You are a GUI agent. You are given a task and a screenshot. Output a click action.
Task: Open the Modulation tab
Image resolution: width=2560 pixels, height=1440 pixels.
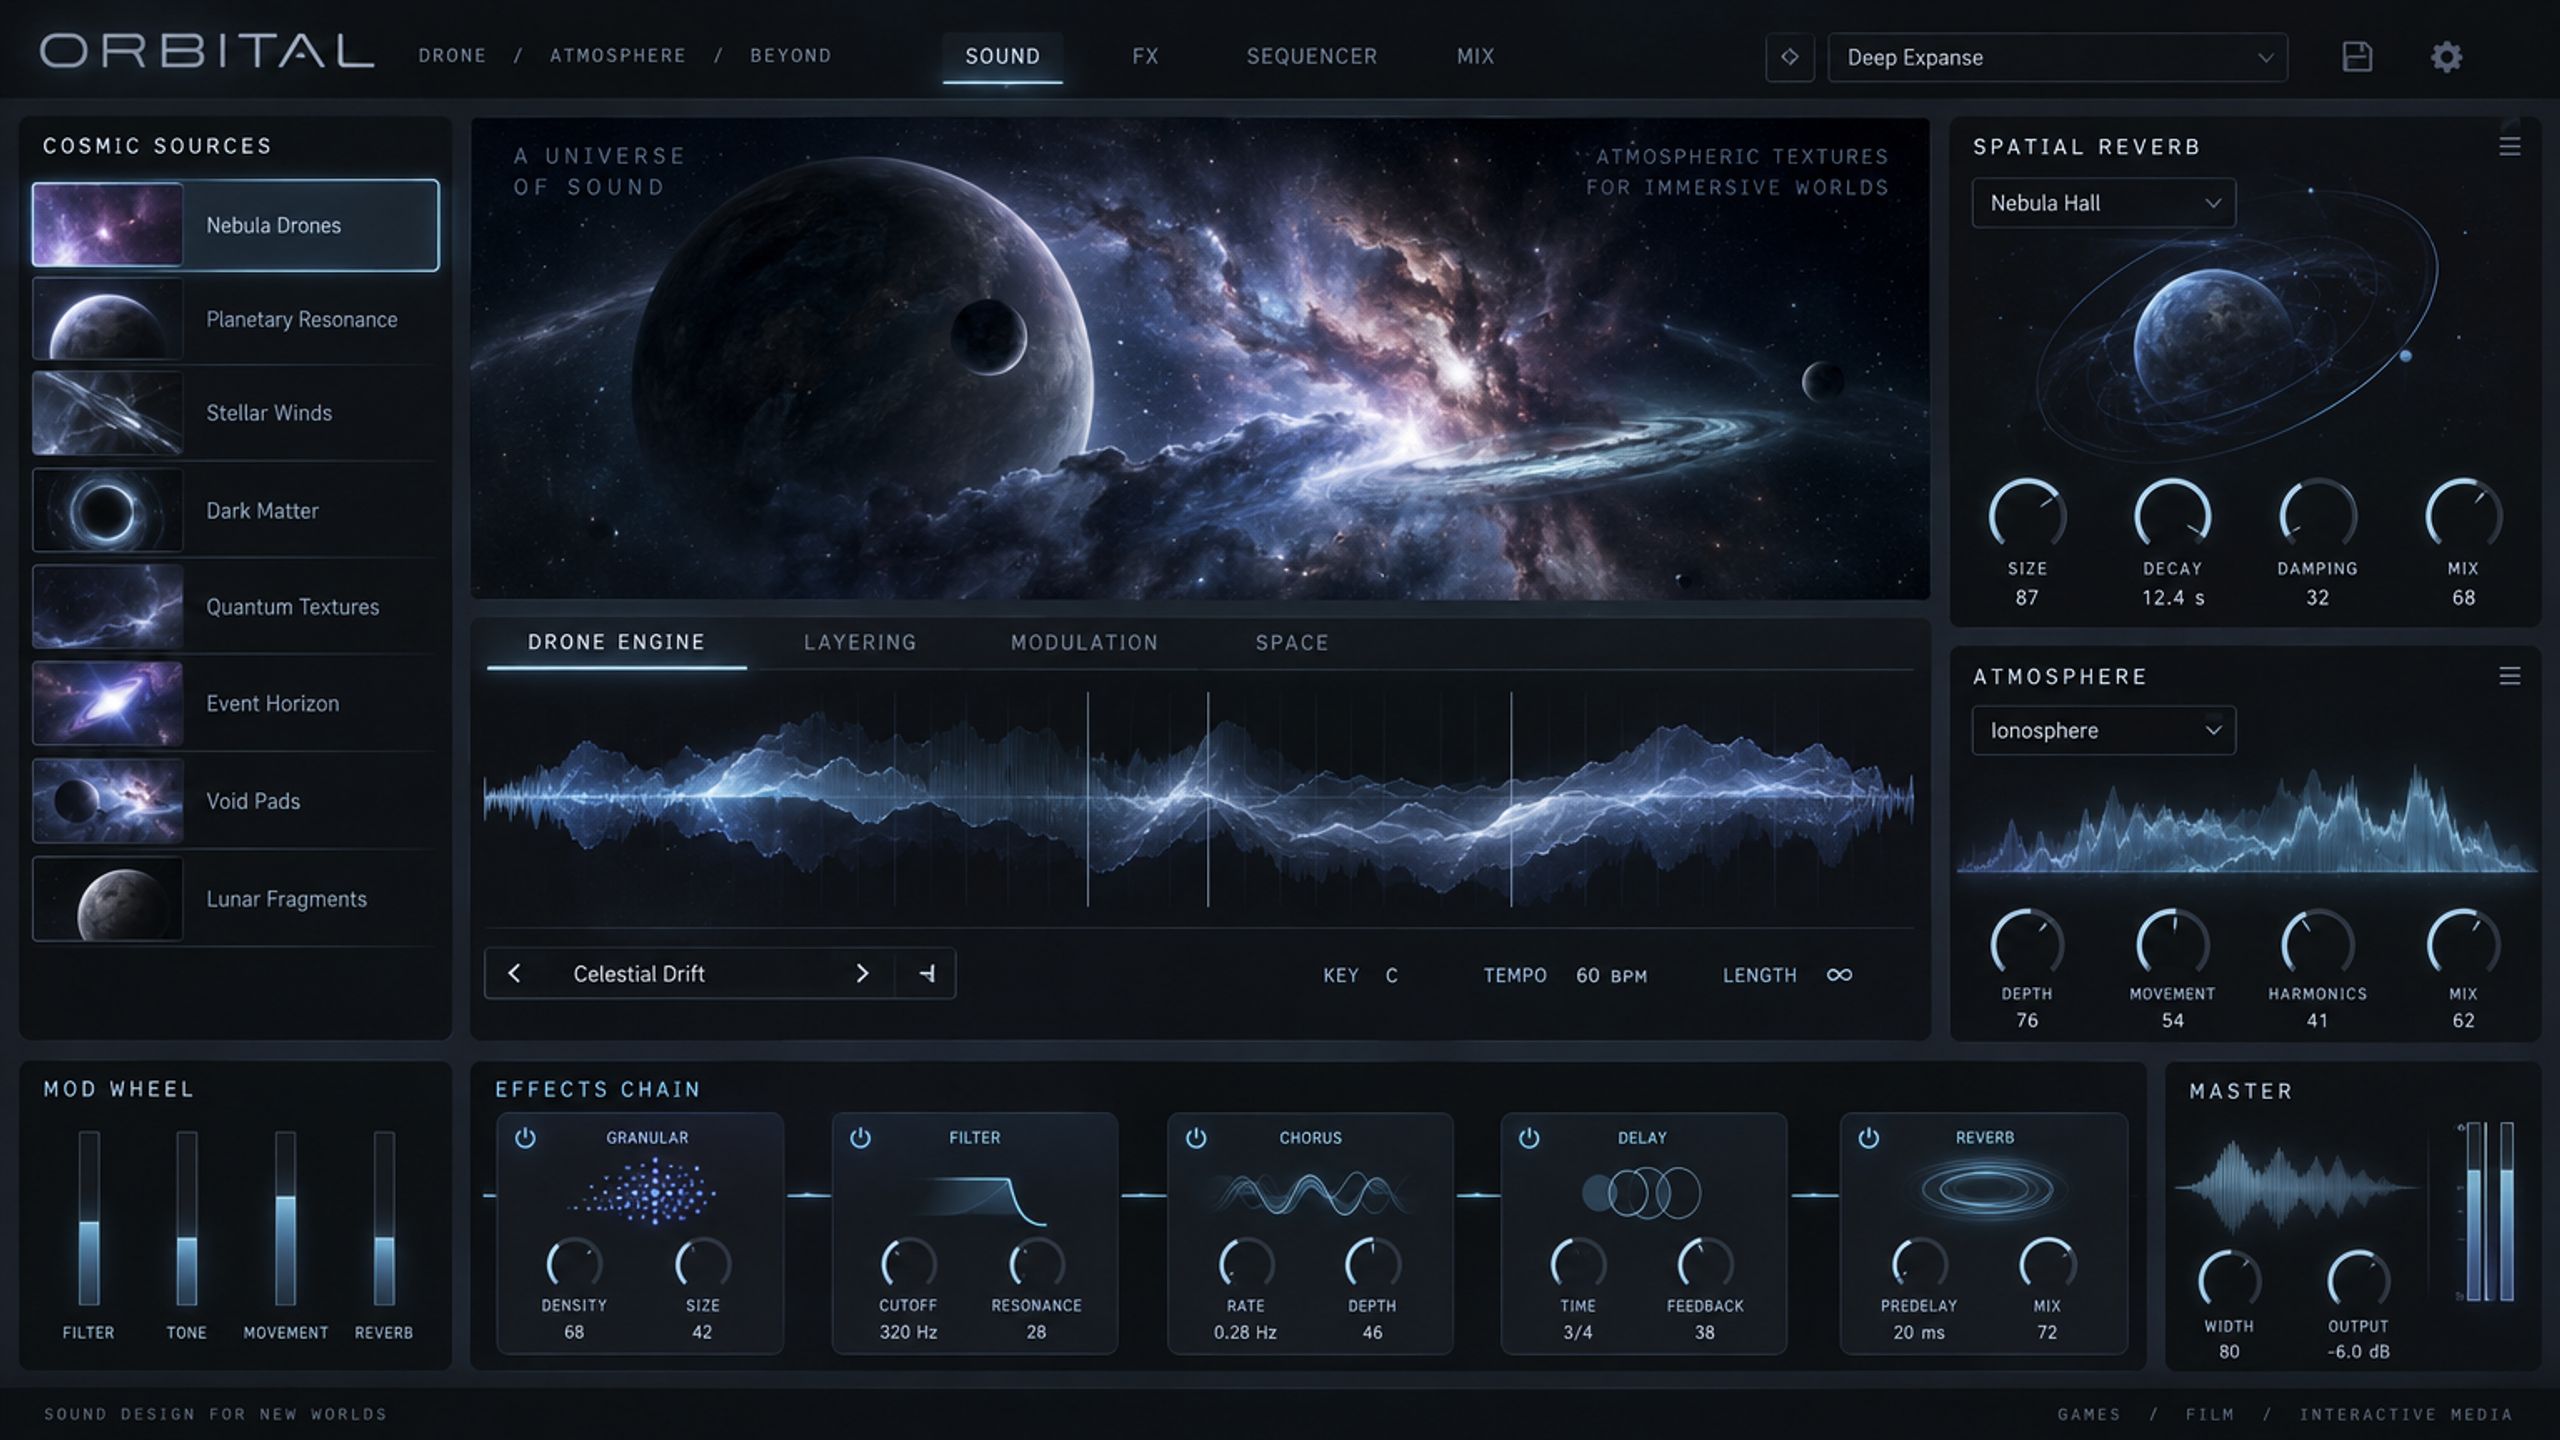[x=1084, y=642]
